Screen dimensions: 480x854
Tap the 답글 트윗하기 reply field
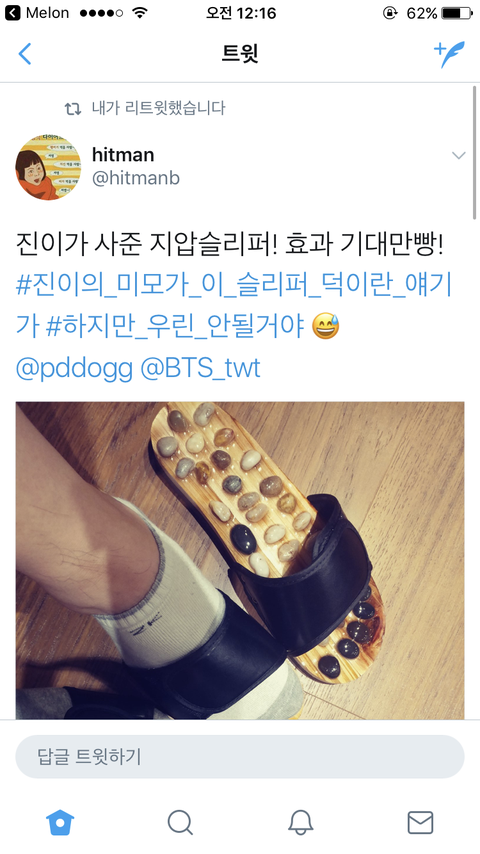240,757
